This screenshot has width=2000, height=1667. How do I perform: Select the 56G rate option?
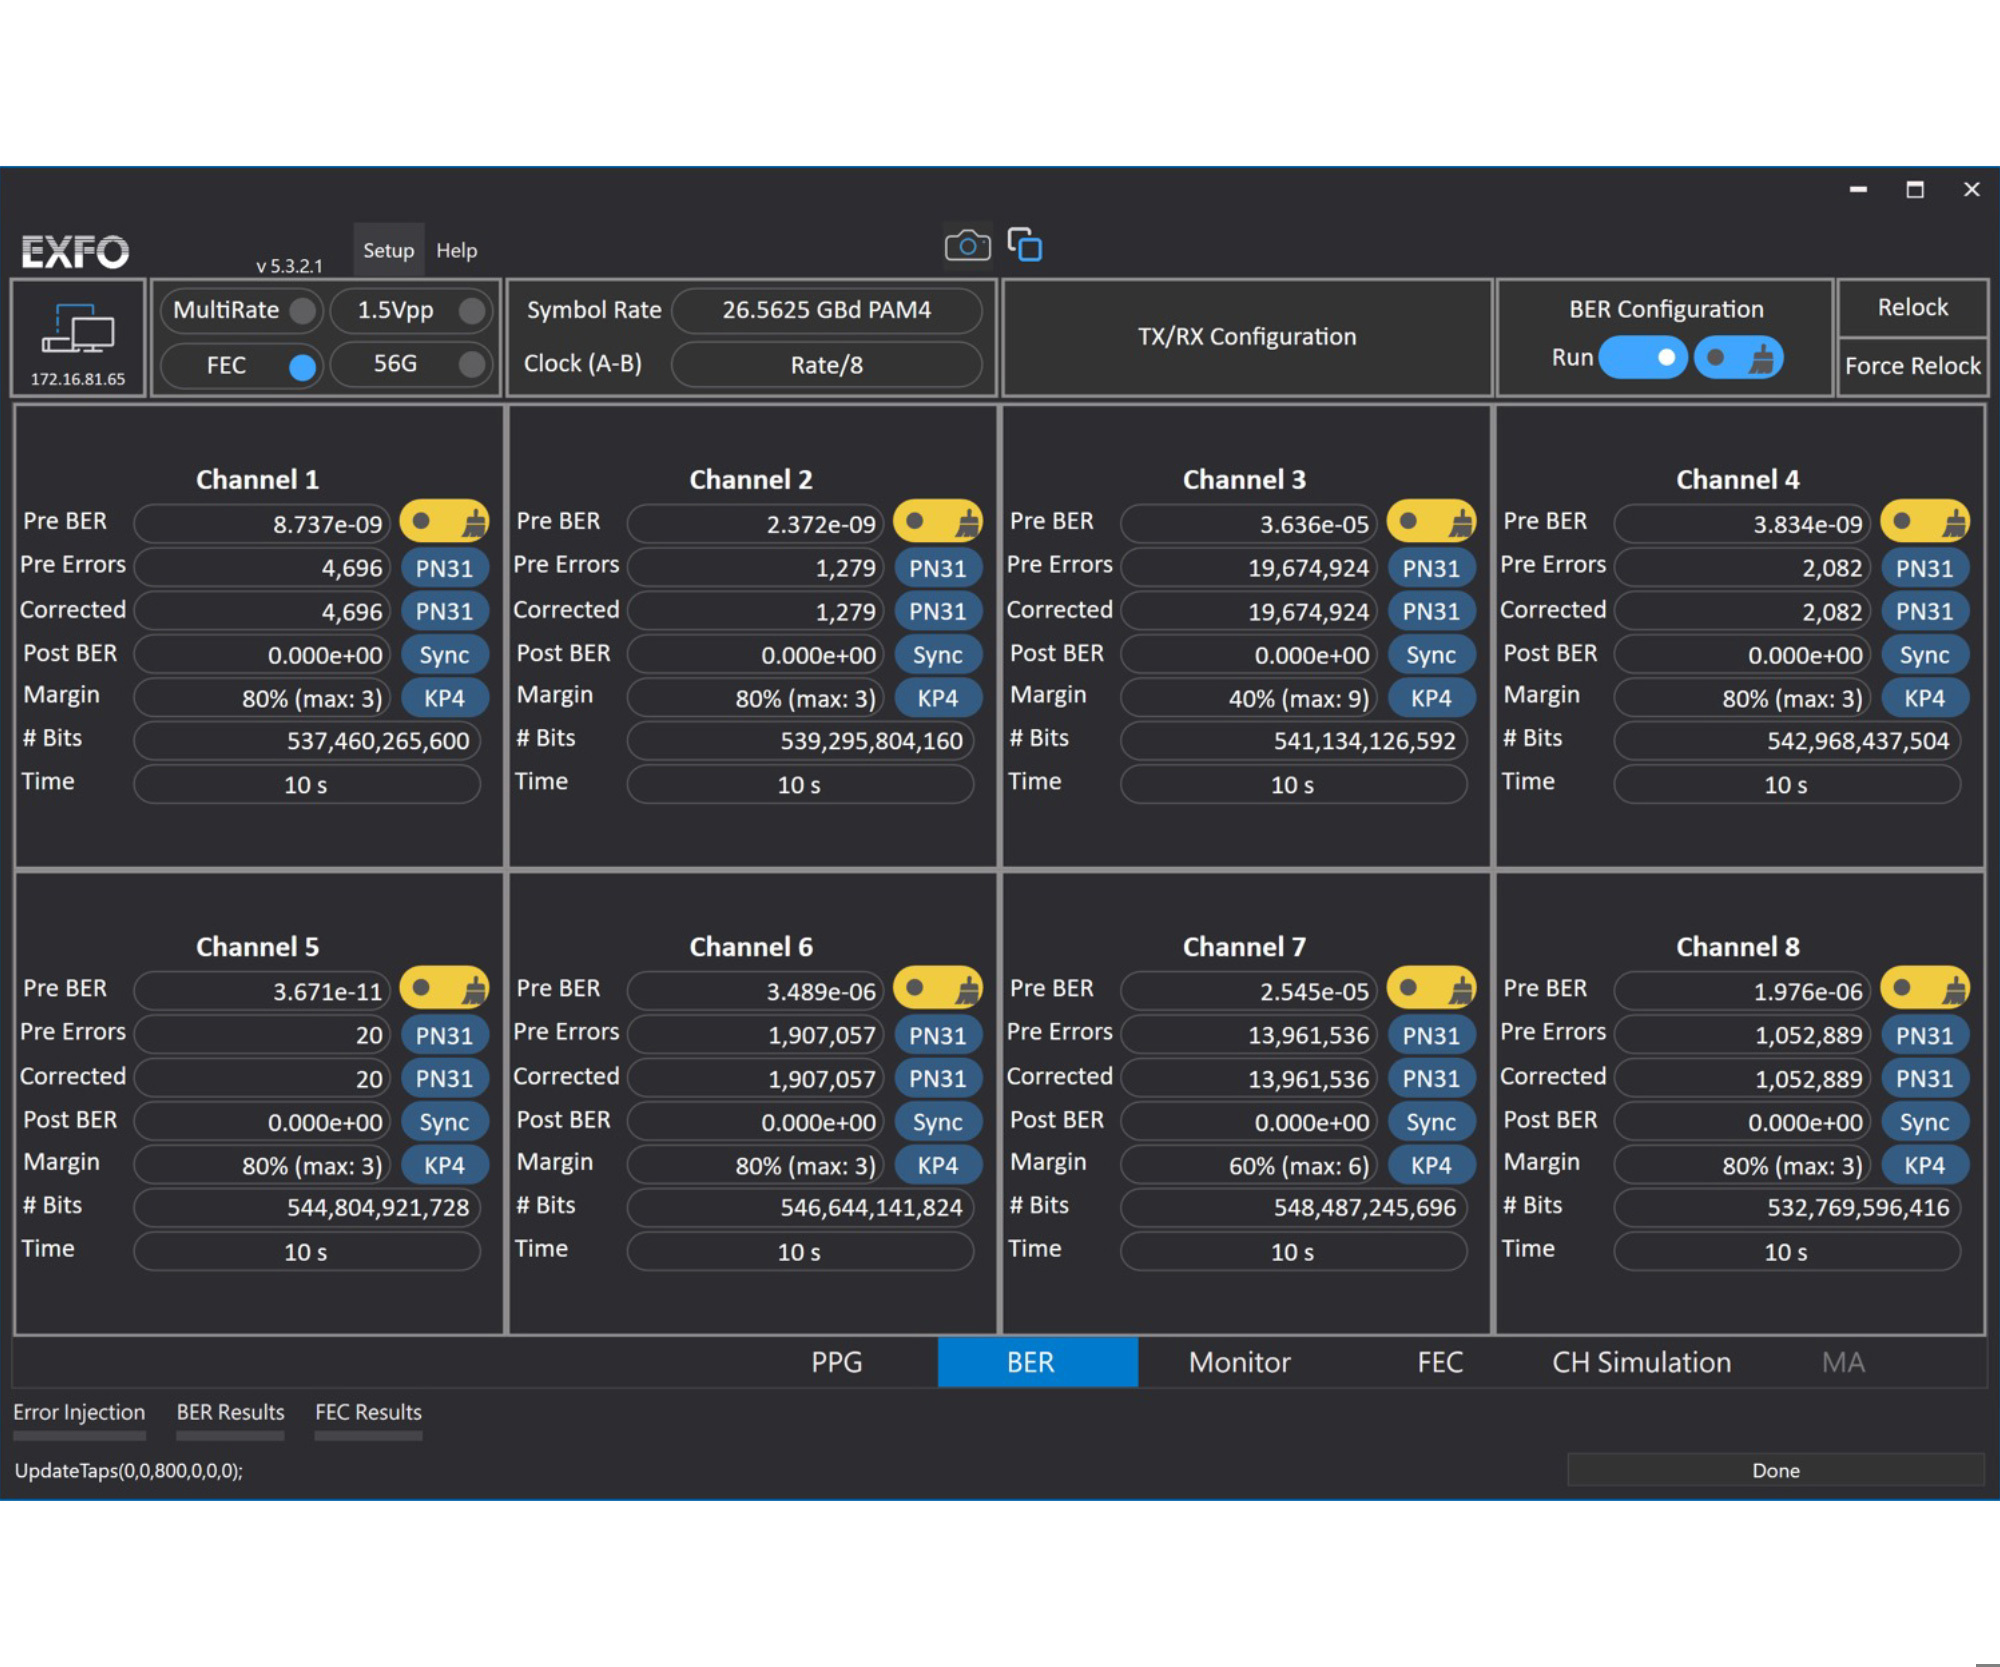click(471, 364)
